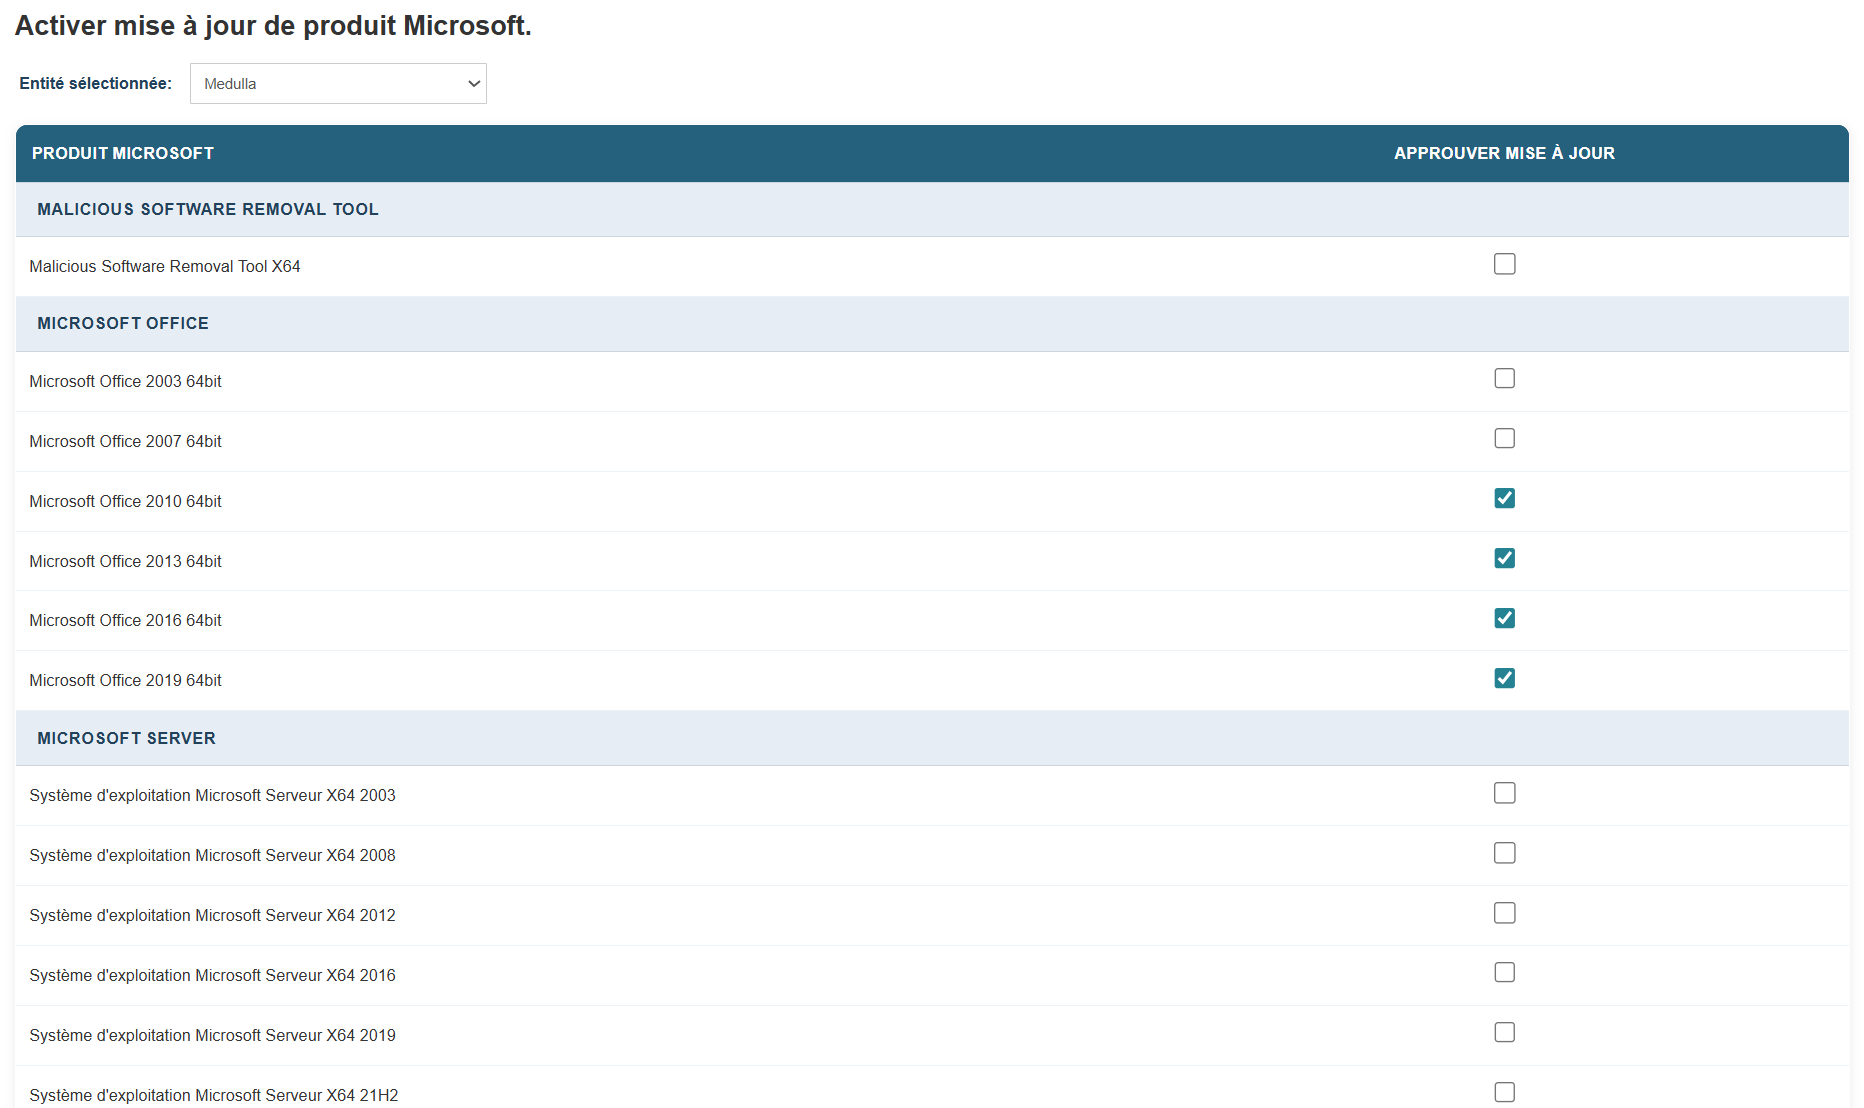Check the Microsoft Office 2003 64bit box
The width and height of the screenshot is (1864, 1108).
pyautogui.click(x=1504, y=379)
